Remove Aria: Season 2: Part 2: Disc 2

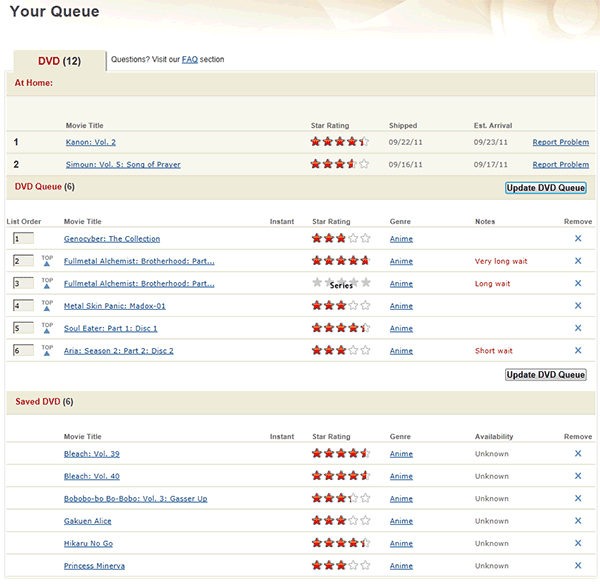(x=578, y=350)
